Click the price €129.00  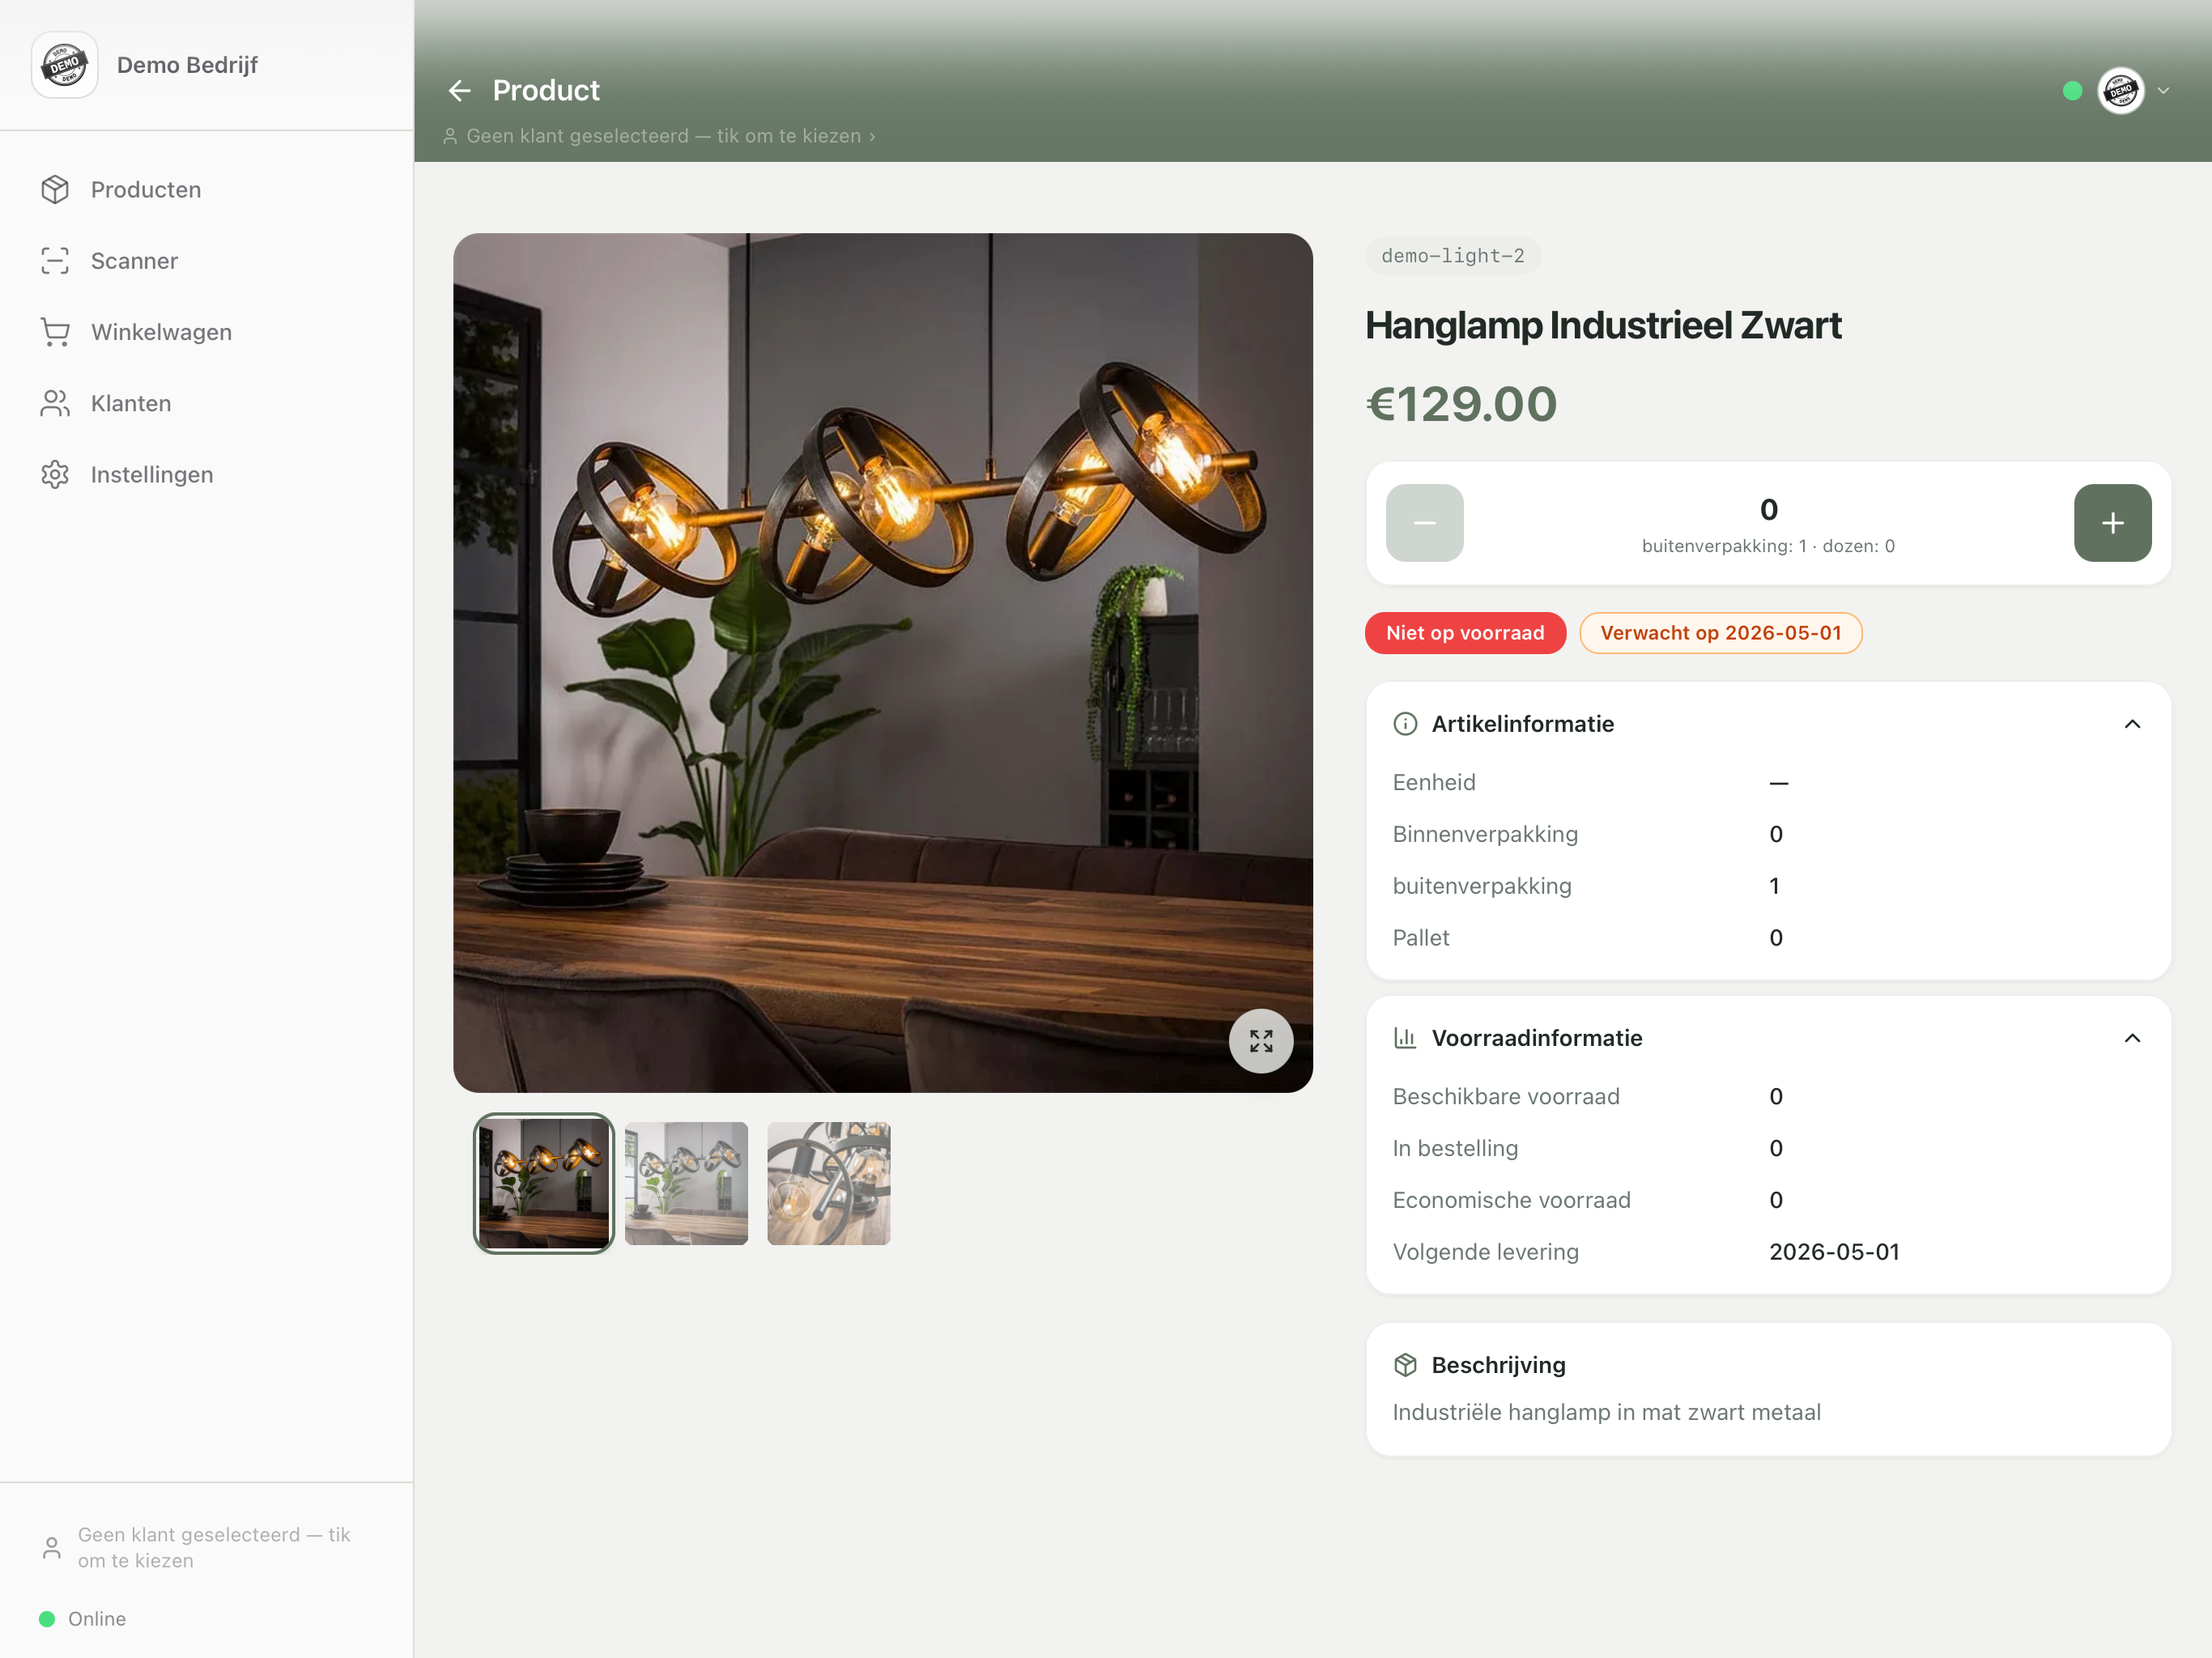(x=1461, y=404)
